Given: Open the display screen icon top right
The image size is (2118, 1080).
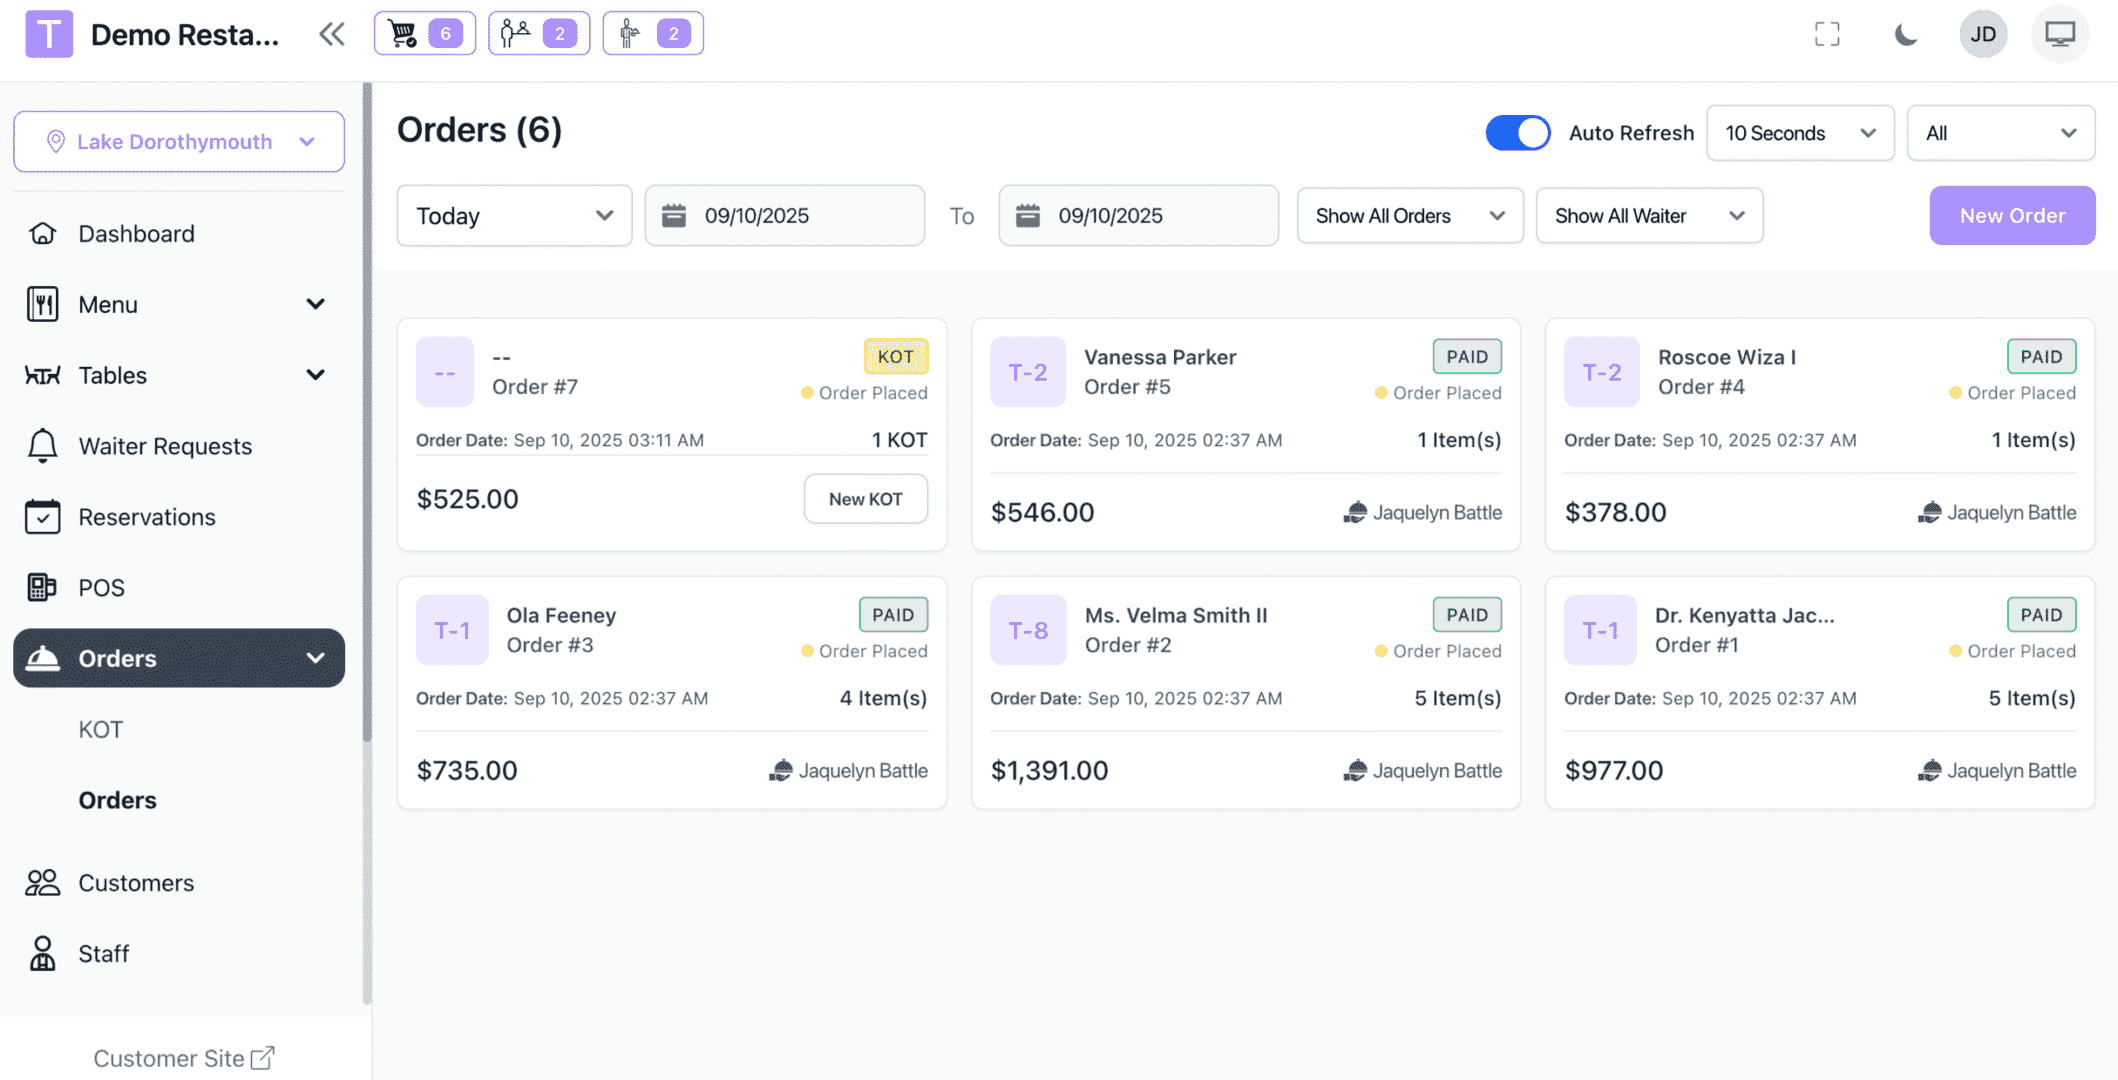Looking at the screenshot, I should (2059, 33).
